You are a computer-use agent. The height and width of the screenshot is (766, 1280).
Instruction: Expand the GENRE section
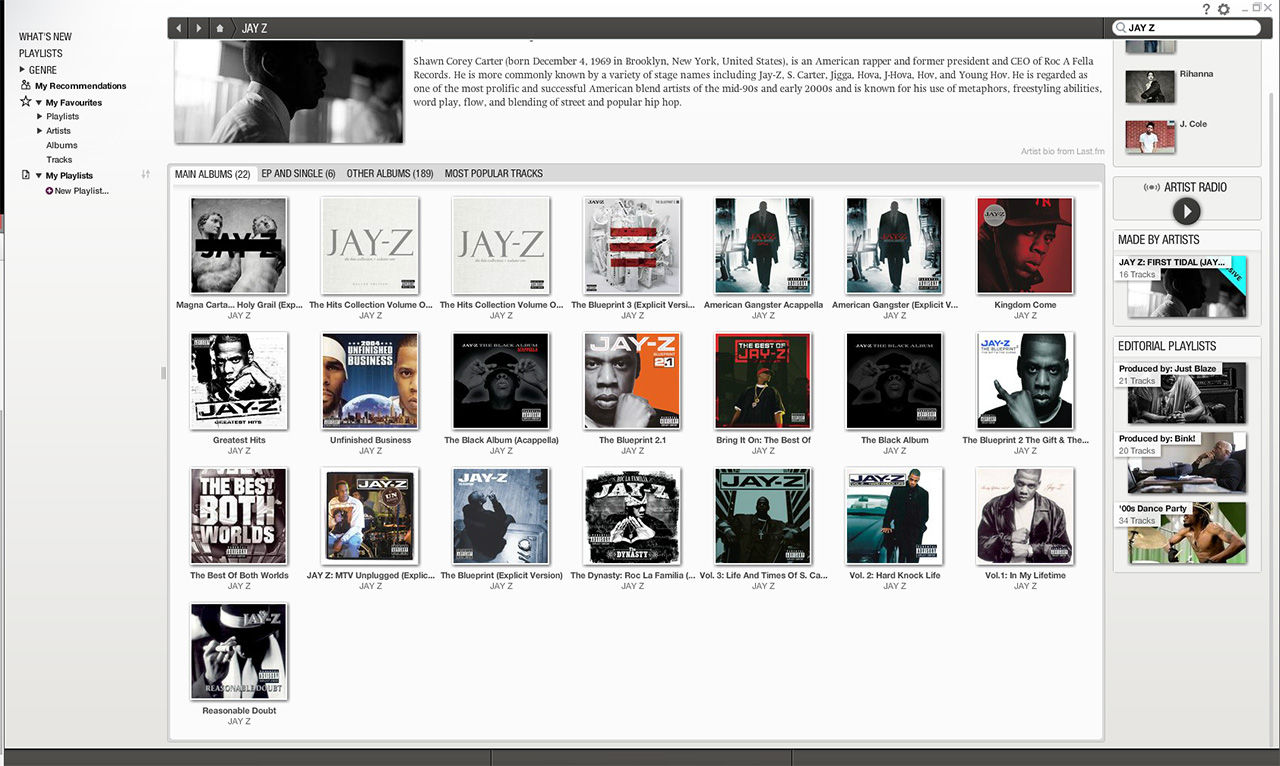23,70
